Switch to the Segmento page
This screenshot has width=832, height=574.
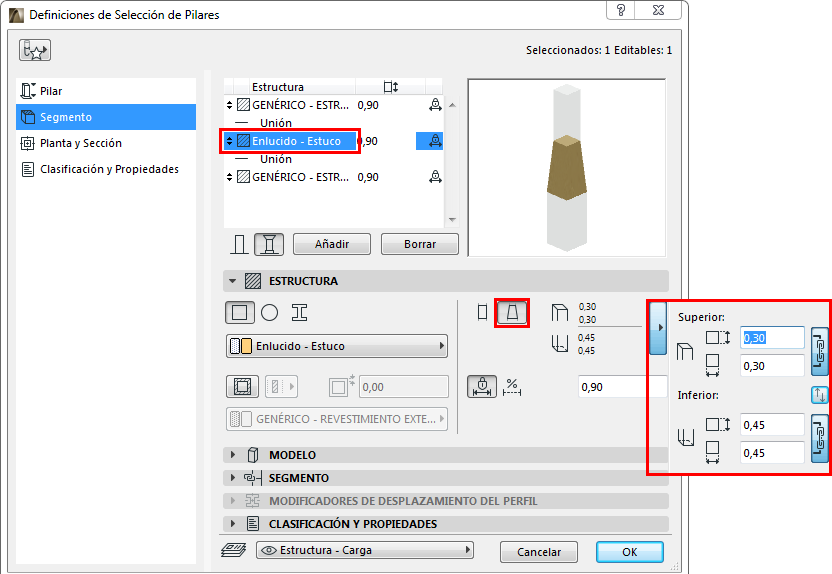coord(106,117)
